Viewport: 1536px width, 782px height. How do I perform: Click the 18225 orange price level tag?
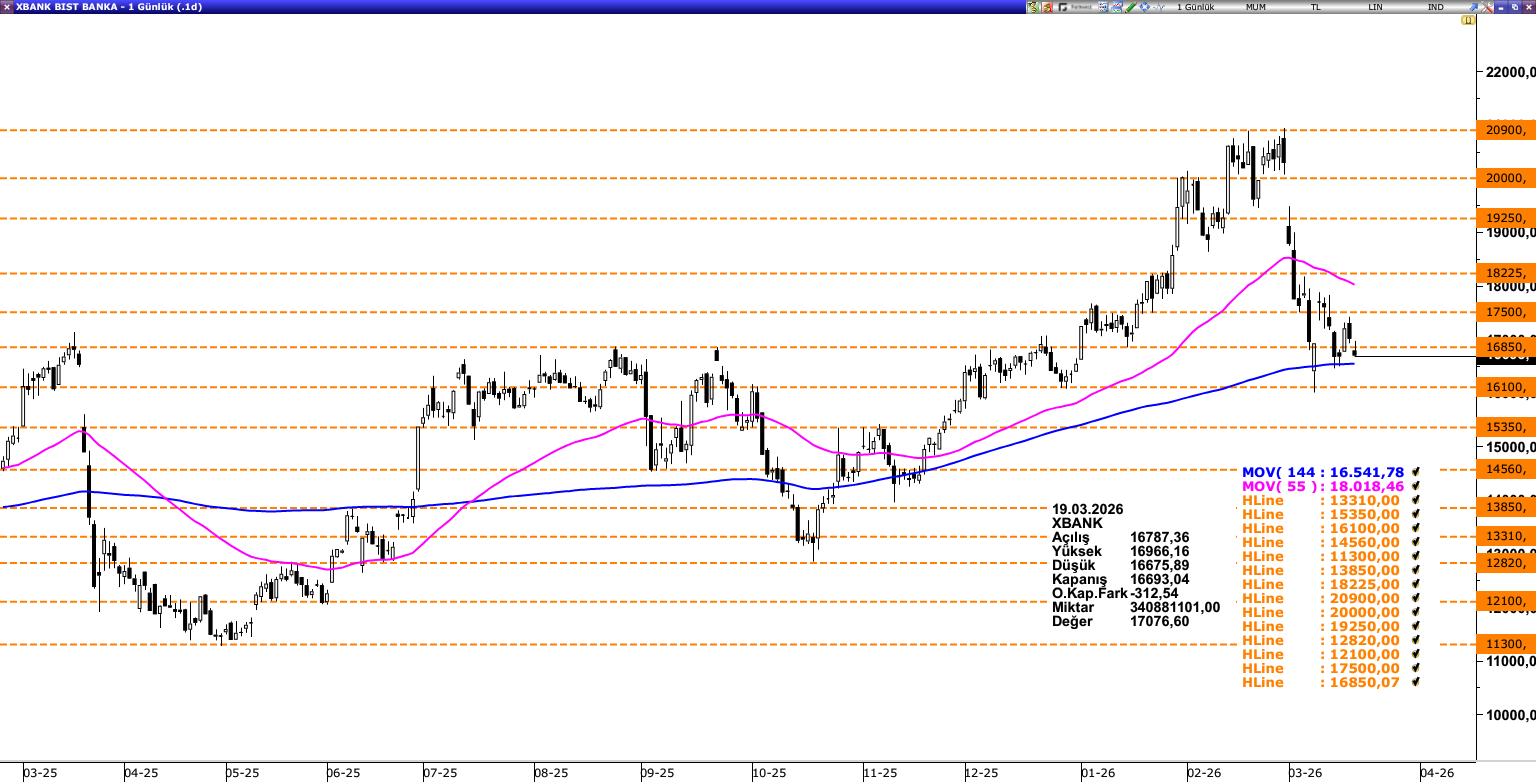(x=1505, y=273)
